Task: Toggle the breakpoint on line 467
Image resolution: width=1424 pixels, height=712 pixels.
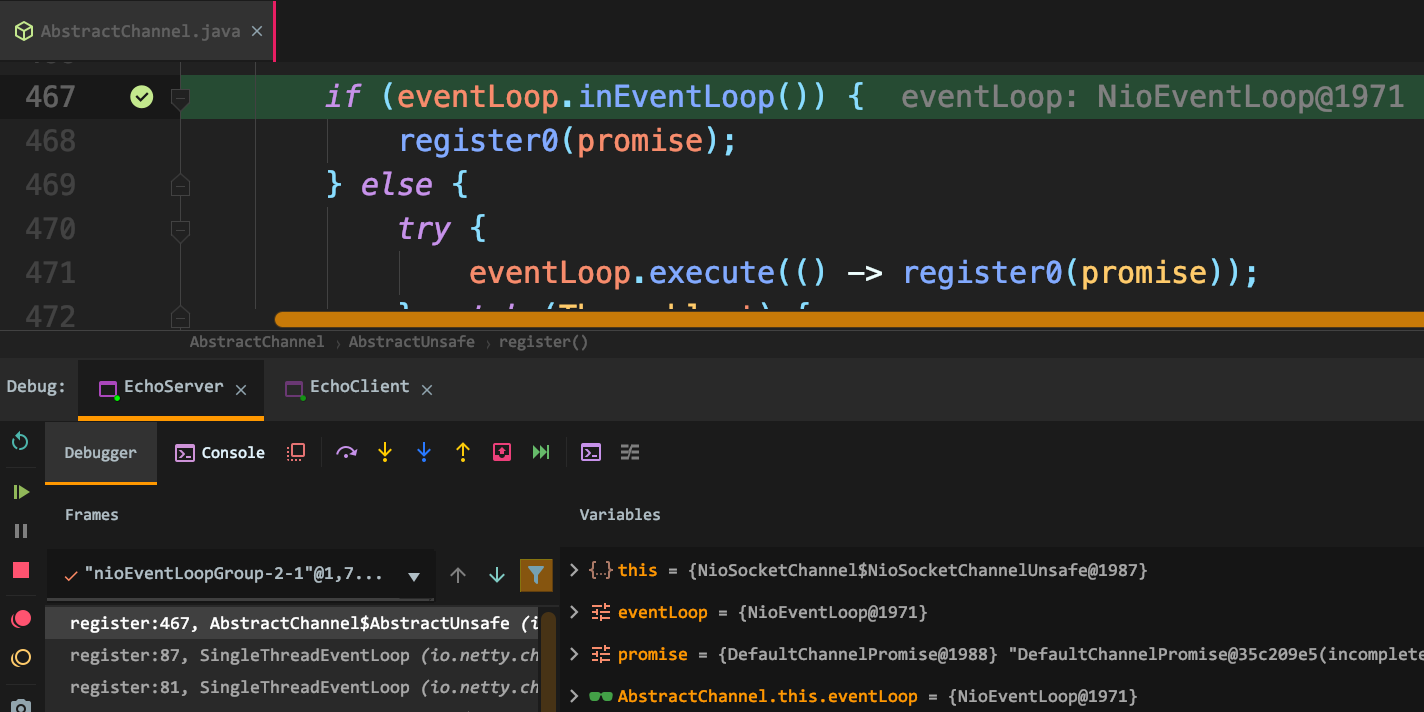Action: pos(142,97)
